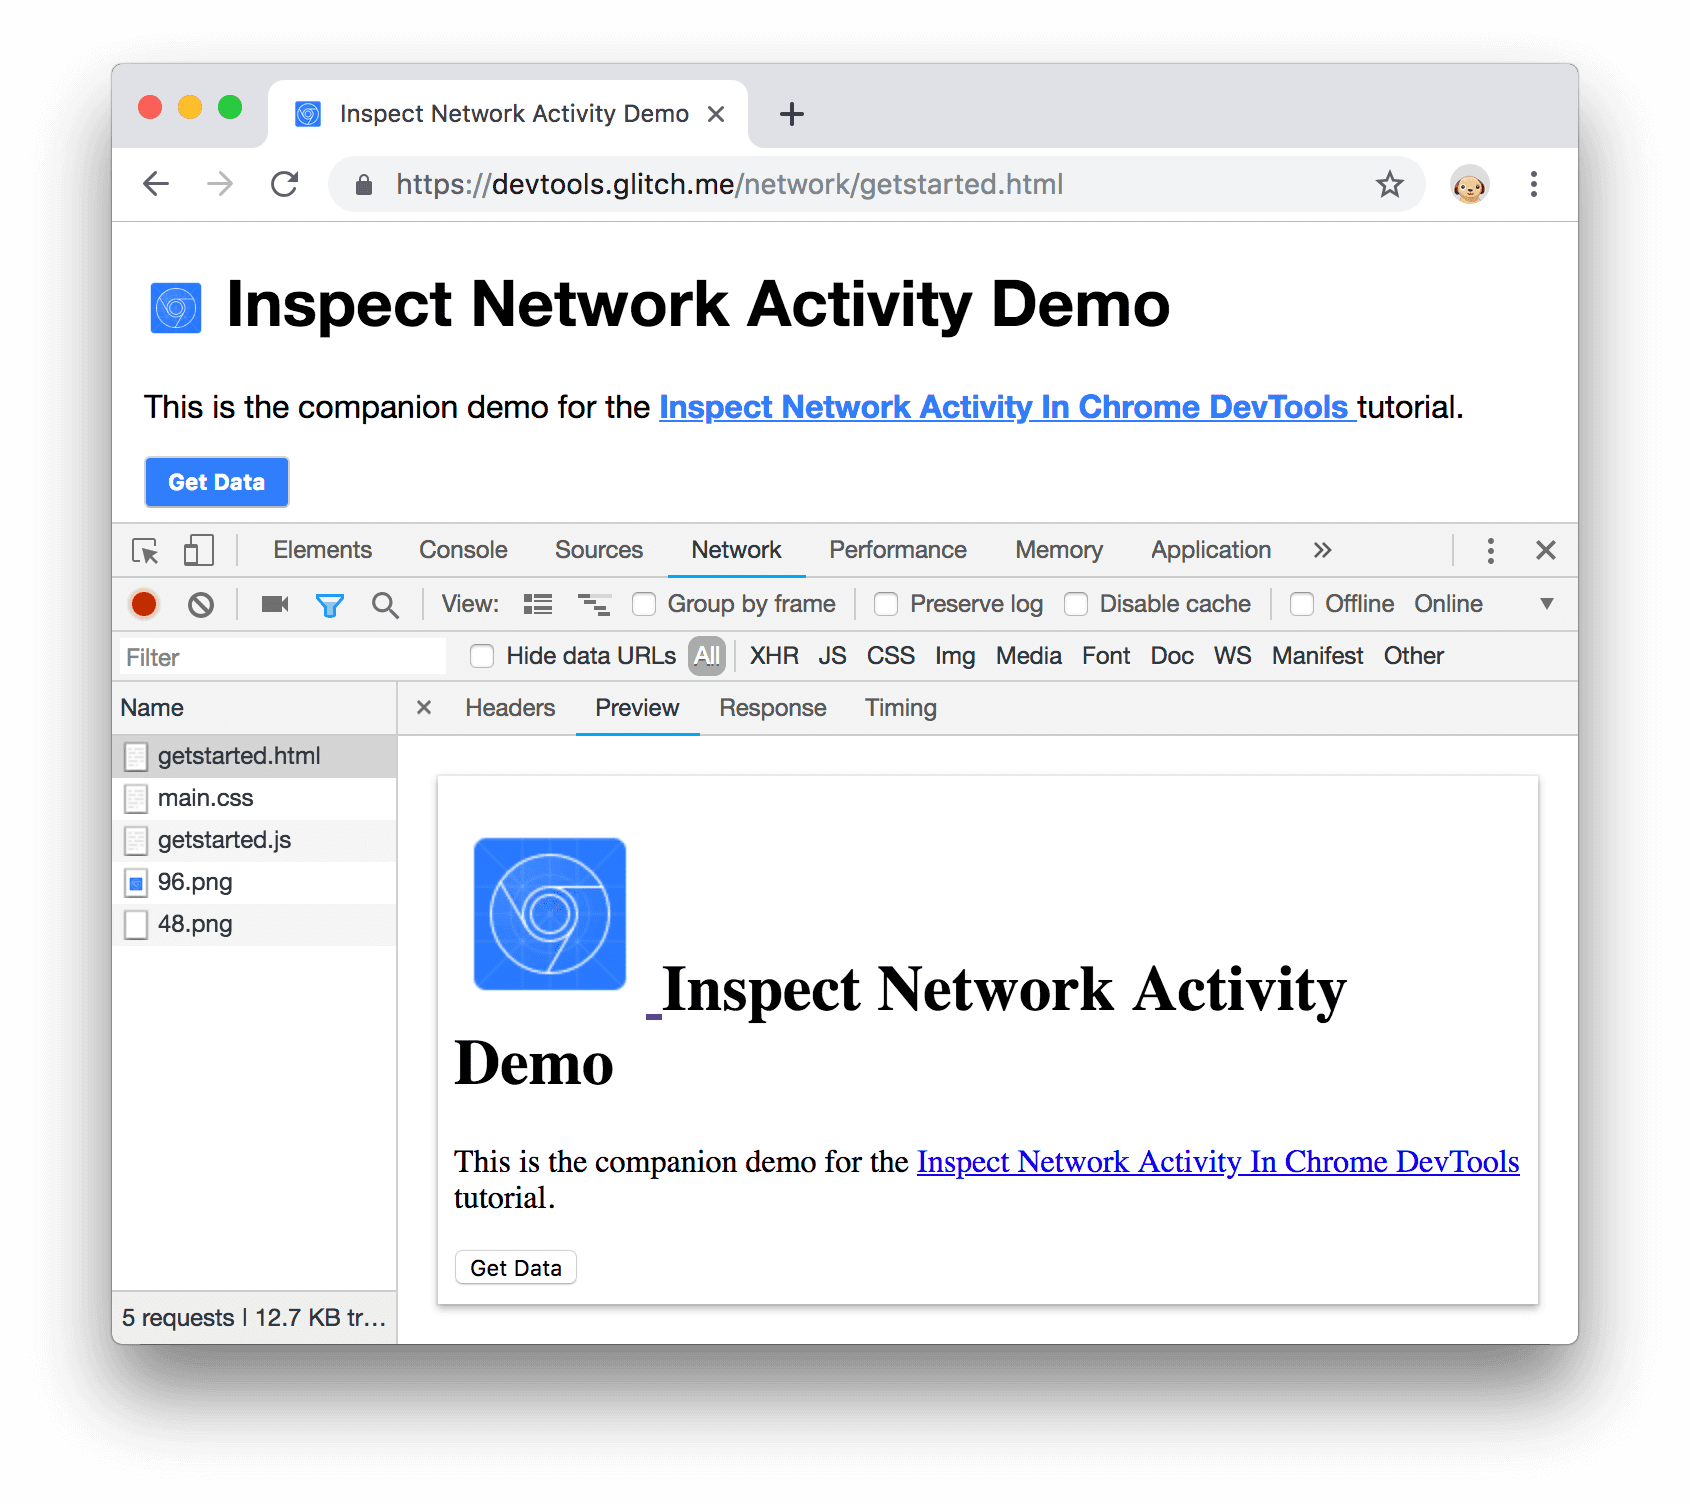Click the browser forward arrow

click(220, 184)
